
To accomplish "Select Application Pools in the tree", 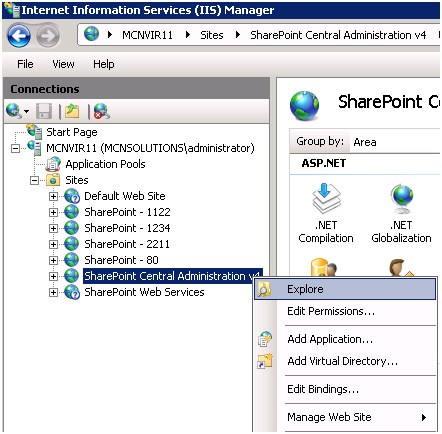I will click(x=105, y=164).
